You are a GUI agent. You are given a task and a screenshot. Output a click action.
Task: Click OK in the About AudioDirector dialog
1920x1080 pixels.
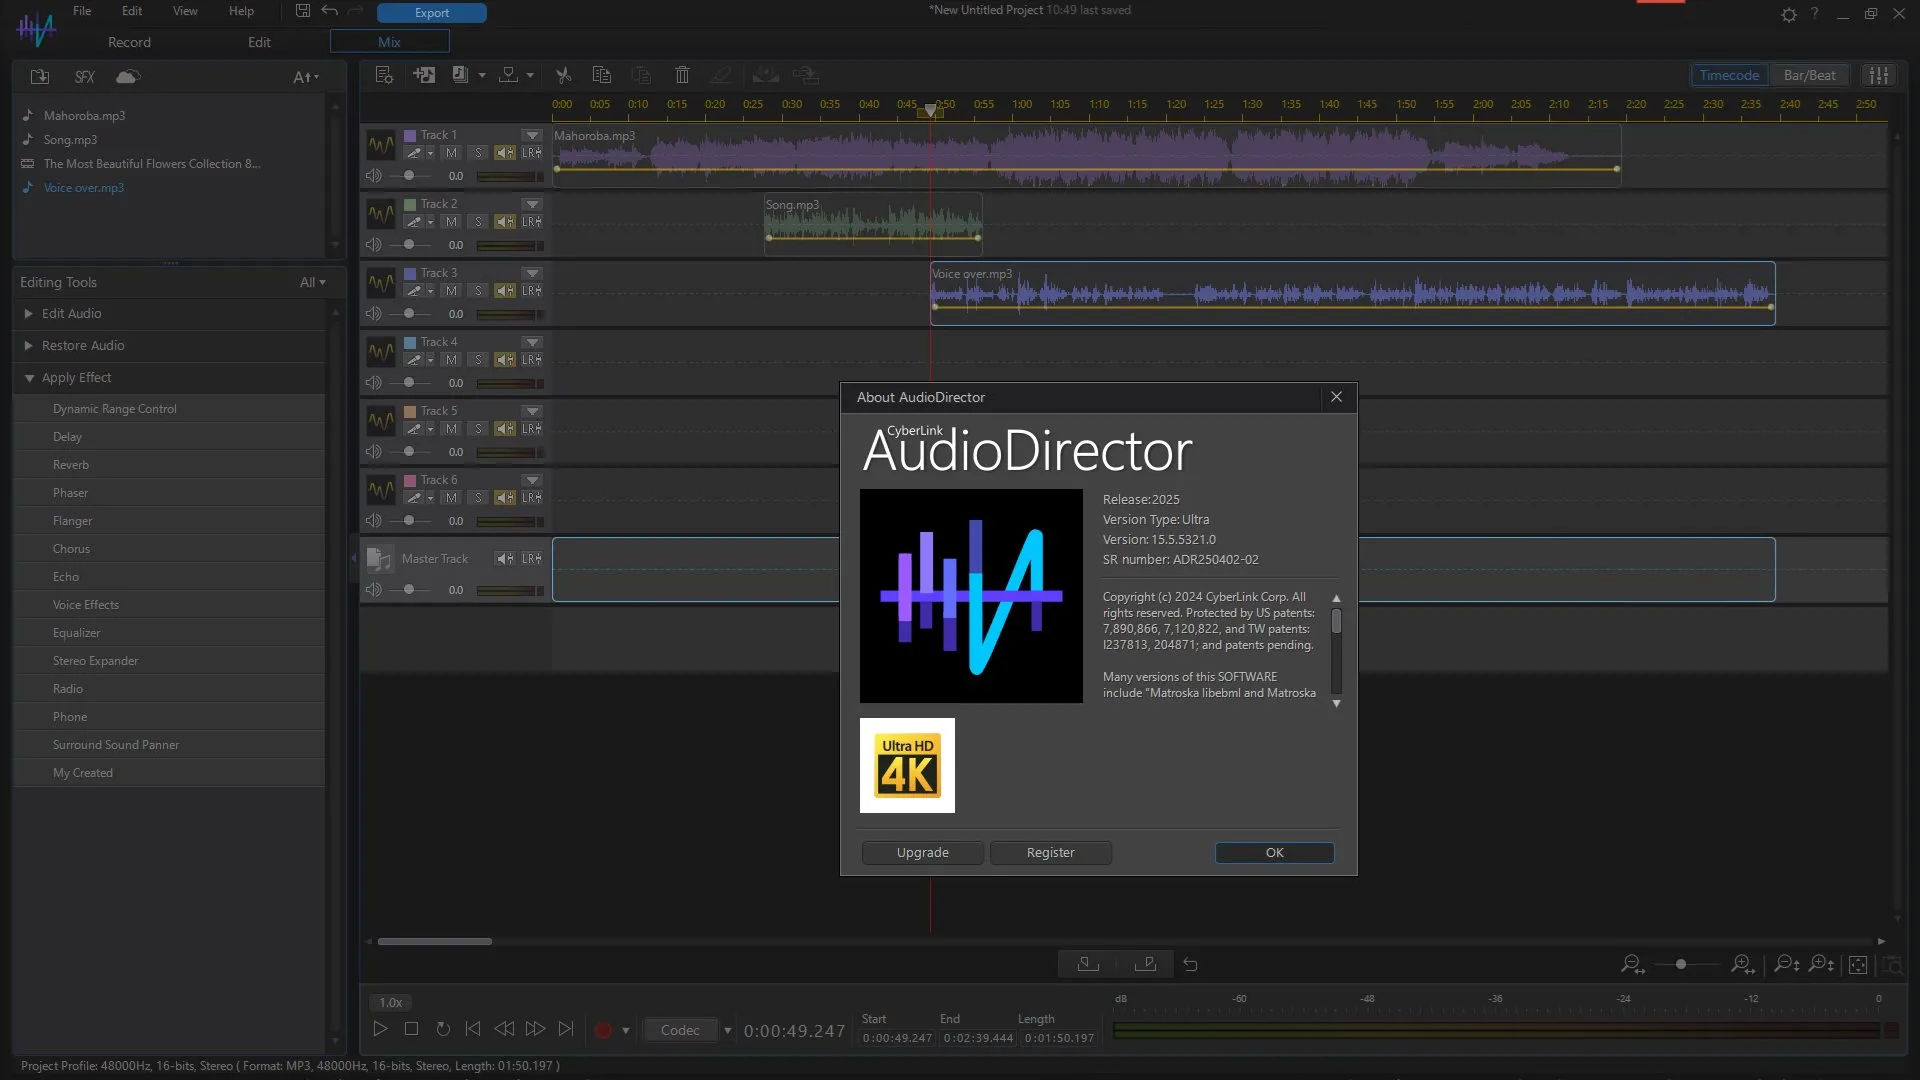click(x=1273, y=852)
